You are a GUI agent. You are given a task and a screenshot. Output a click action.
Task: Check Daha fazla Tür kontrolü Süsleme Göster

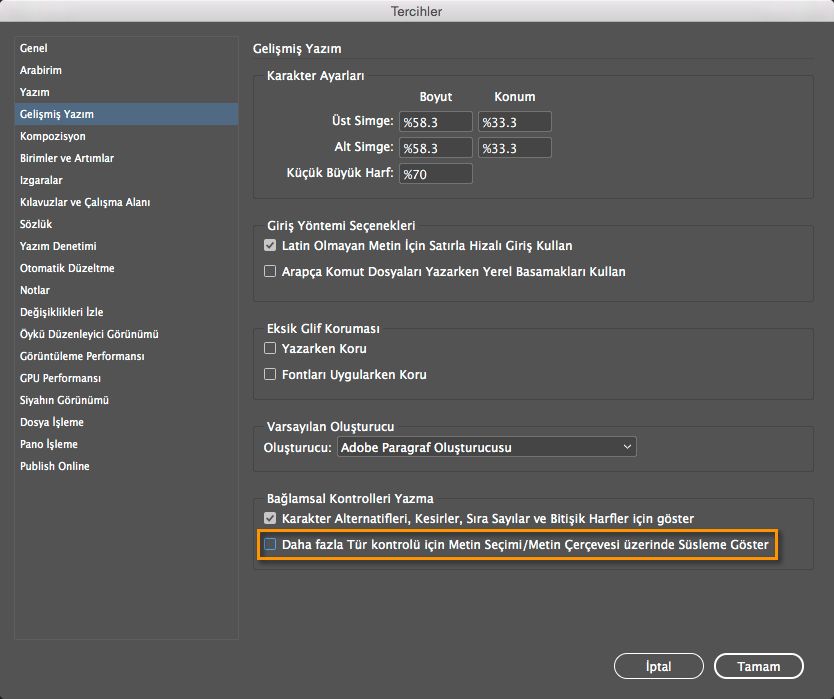pyautogui.click(x=270, y=545)
